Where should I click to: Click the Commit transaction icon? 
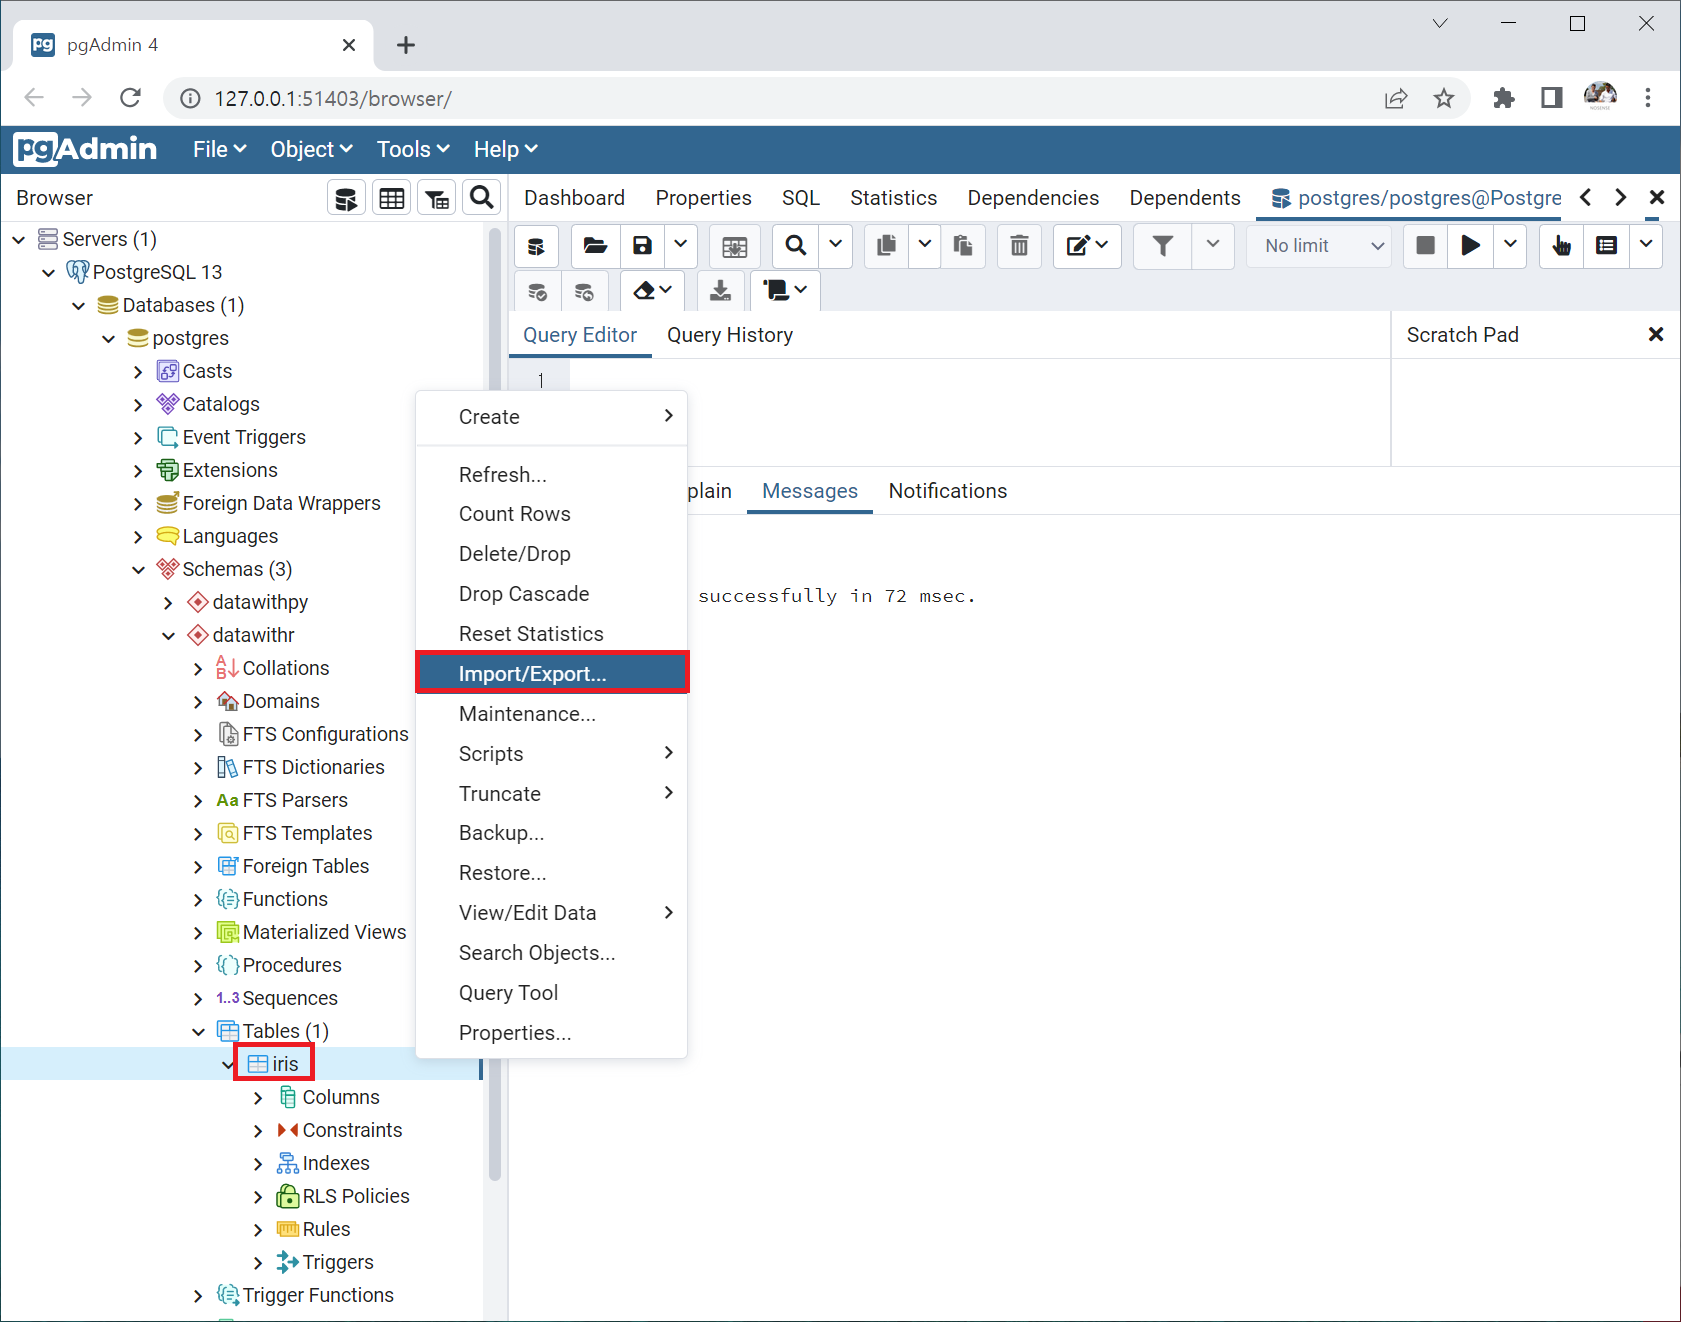pyautogui.click(x=537, y=291)
